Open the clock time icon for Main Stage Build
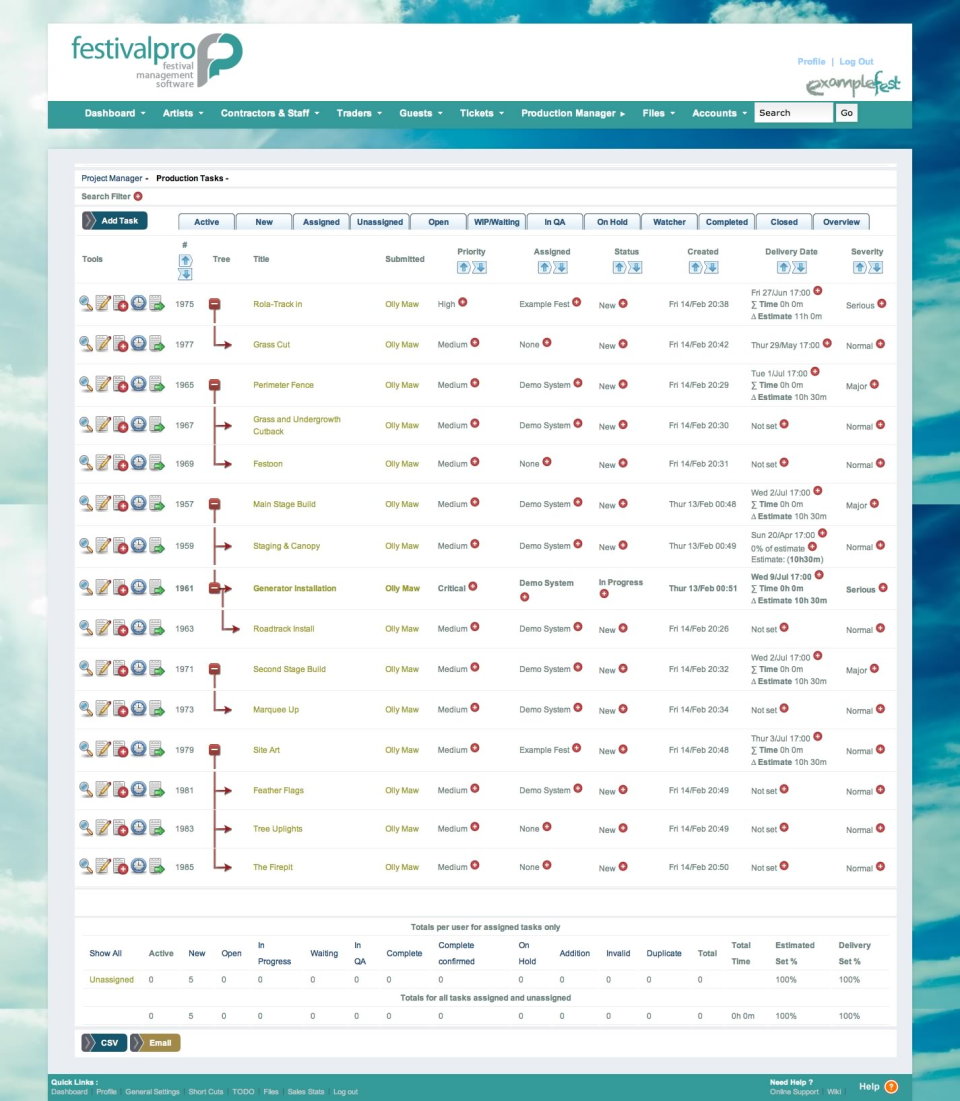Viewport: 960px width, 1101px height. coord(138,503)
